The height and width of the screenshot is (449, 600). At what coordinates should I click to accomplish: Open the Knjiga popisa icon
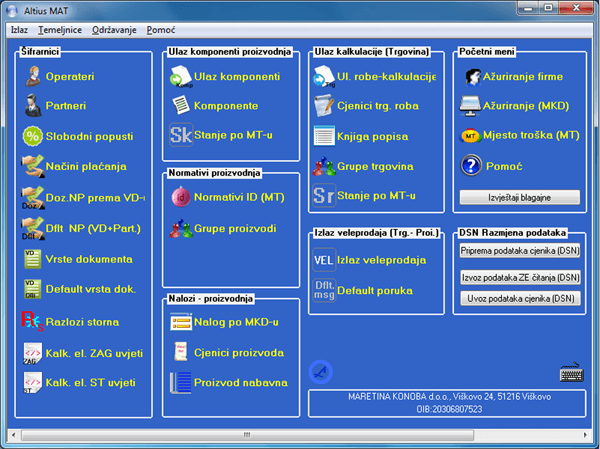pyautogui.click(x=324, y=136)
